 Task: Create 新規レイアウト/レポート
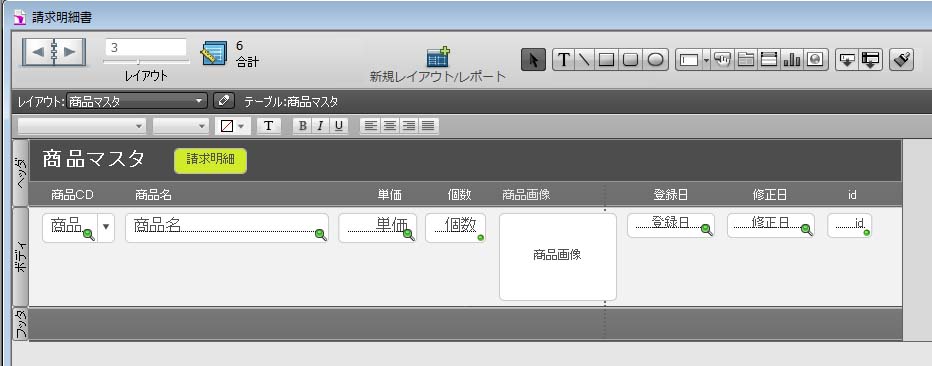438,64
